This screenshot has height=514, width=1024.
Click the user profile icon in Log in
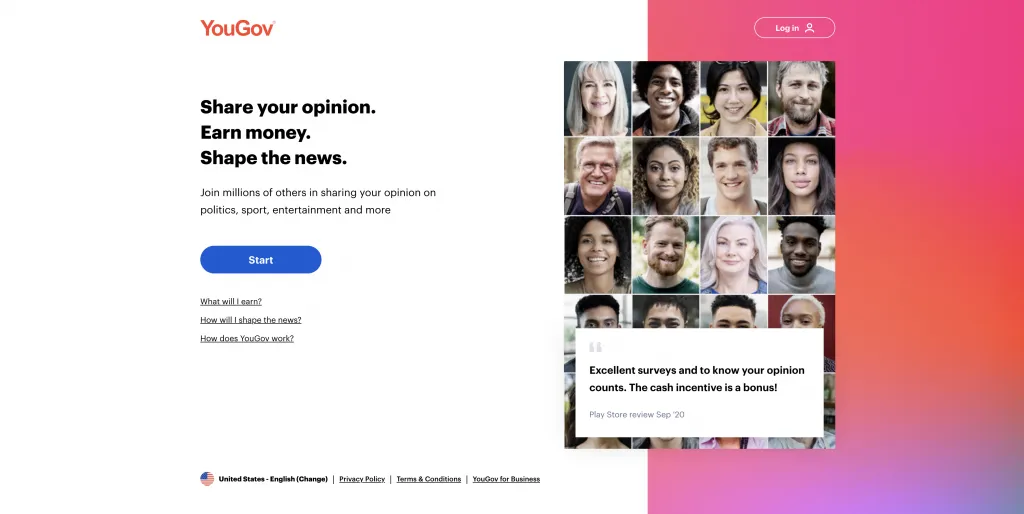tap(809, 28)
